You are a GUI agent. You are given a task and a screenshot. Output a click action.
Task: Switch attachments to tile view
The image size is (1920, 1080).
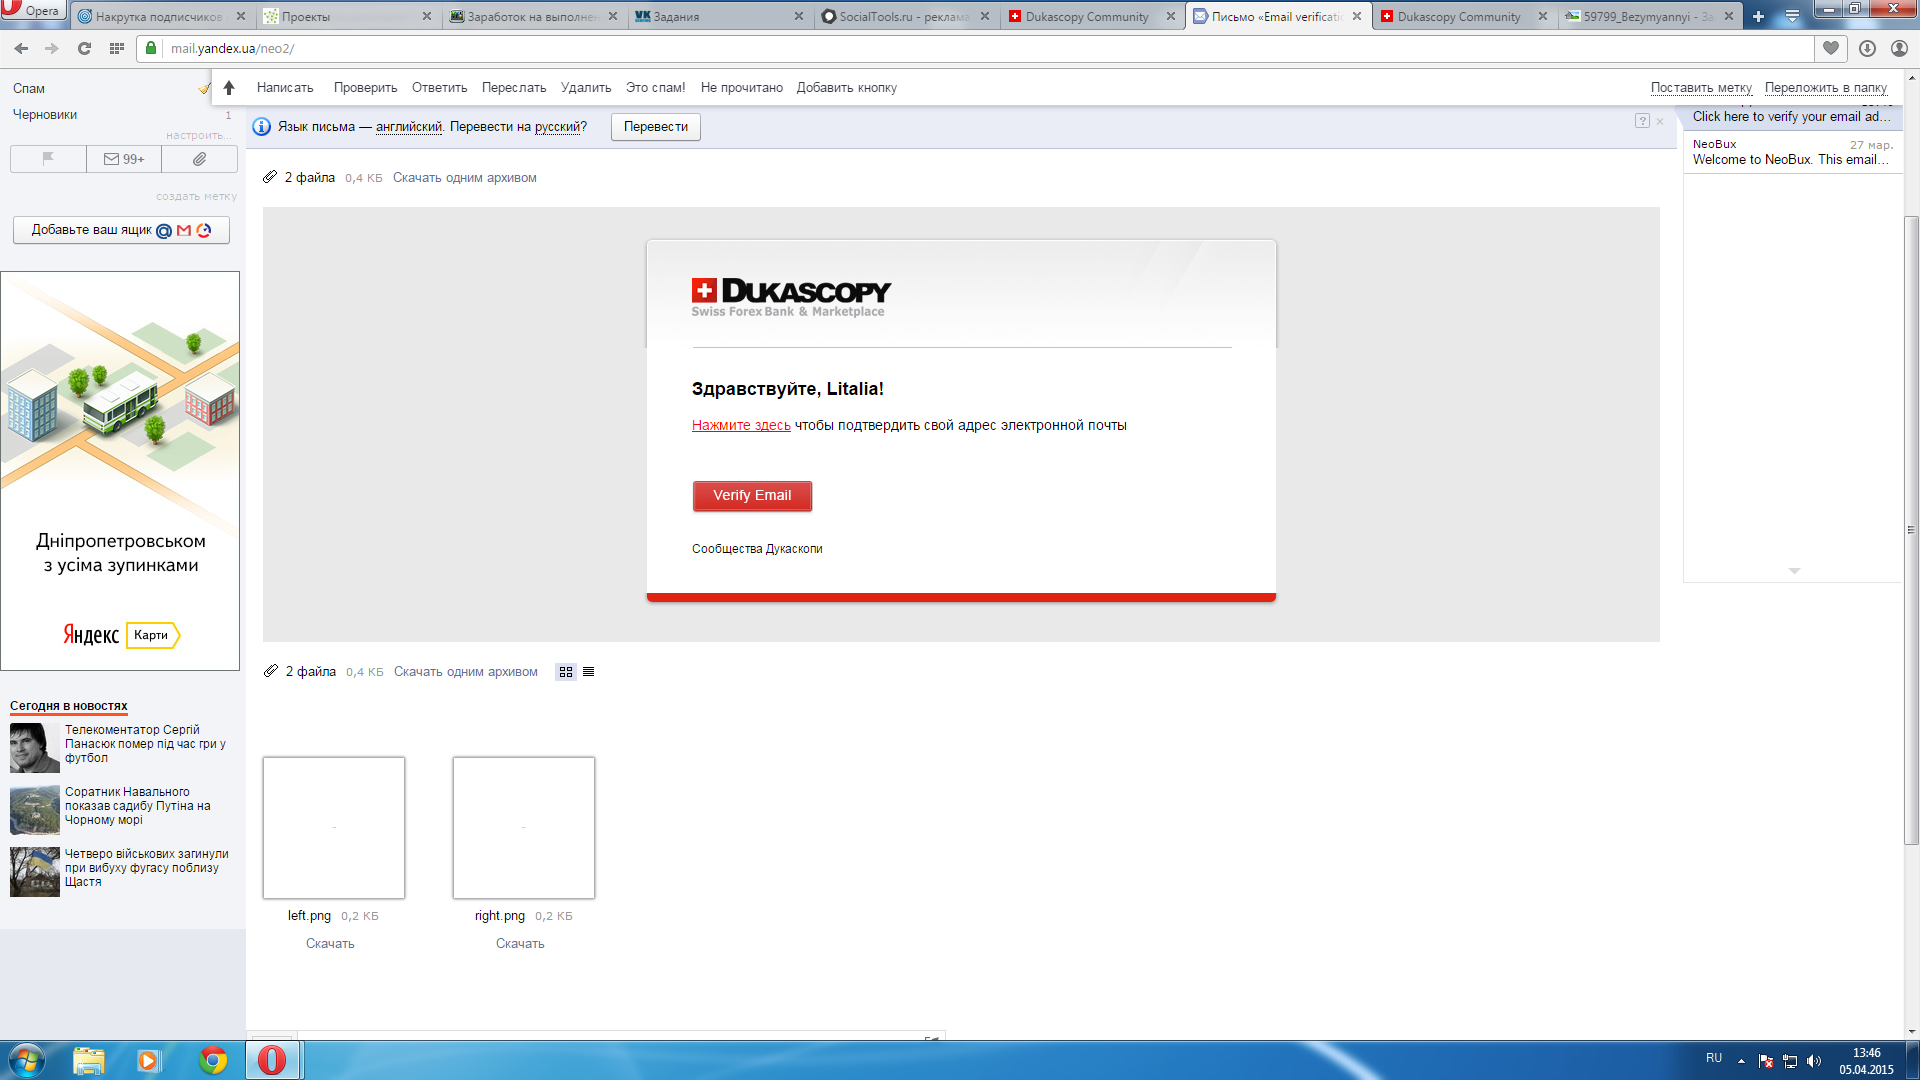point(566,672)
